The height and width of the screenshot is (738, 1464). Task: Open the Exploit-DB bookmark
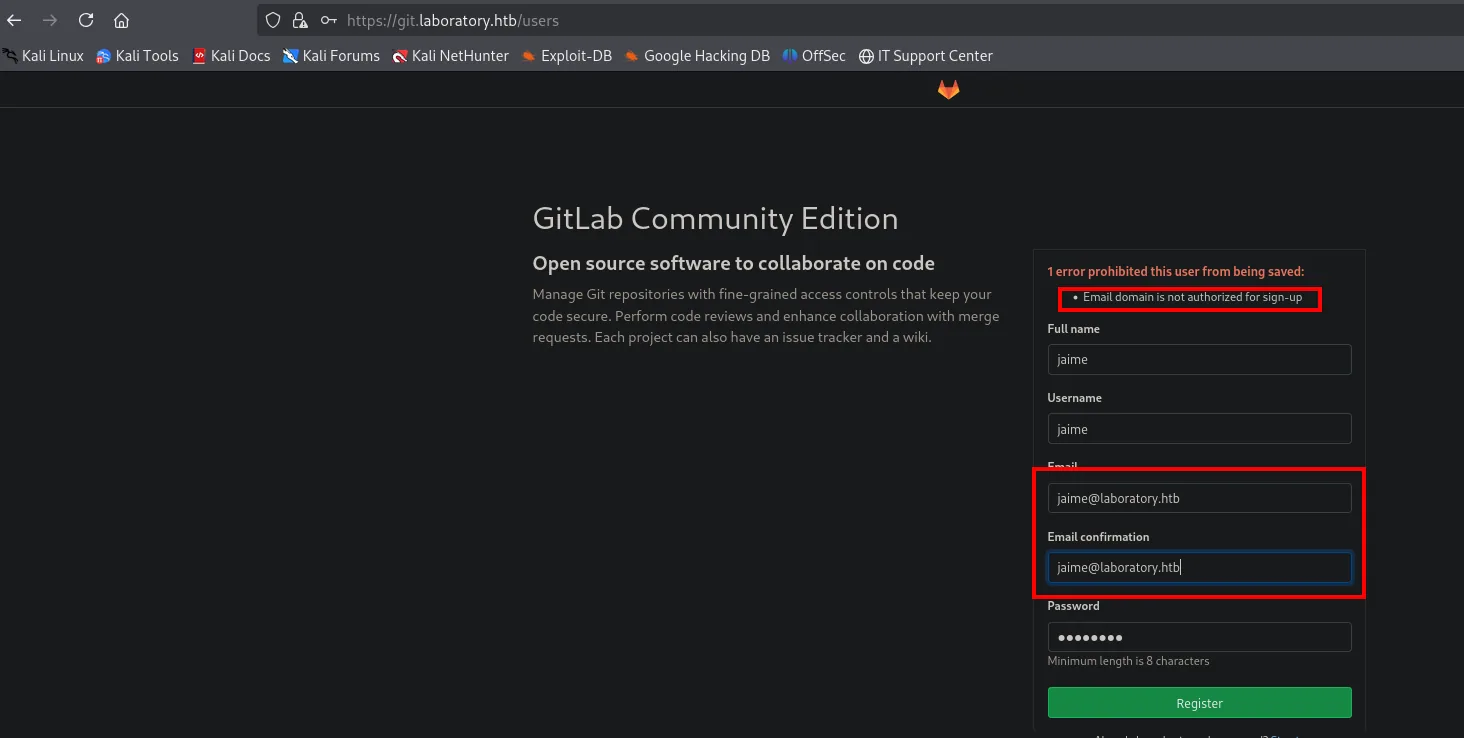click(566, 56)
